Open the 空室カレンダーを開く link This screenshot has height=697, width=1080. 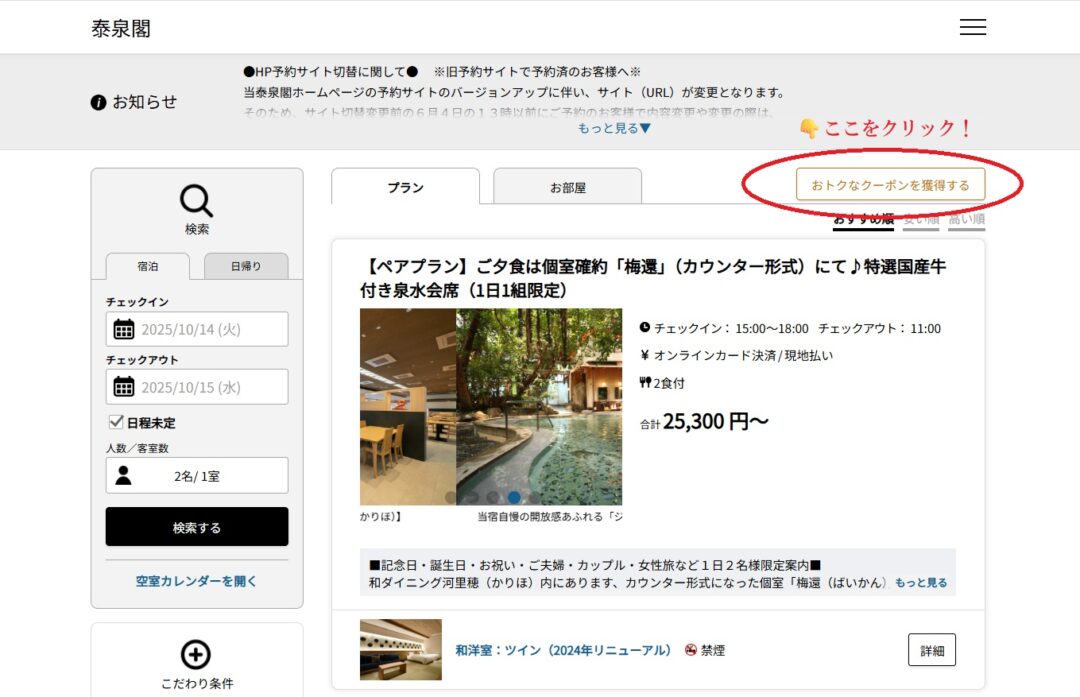(x=197, y=581)
